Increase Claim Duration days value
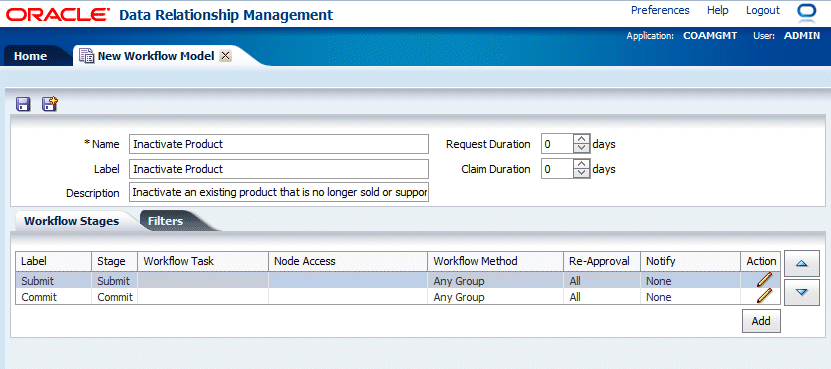 pos(582,164)
